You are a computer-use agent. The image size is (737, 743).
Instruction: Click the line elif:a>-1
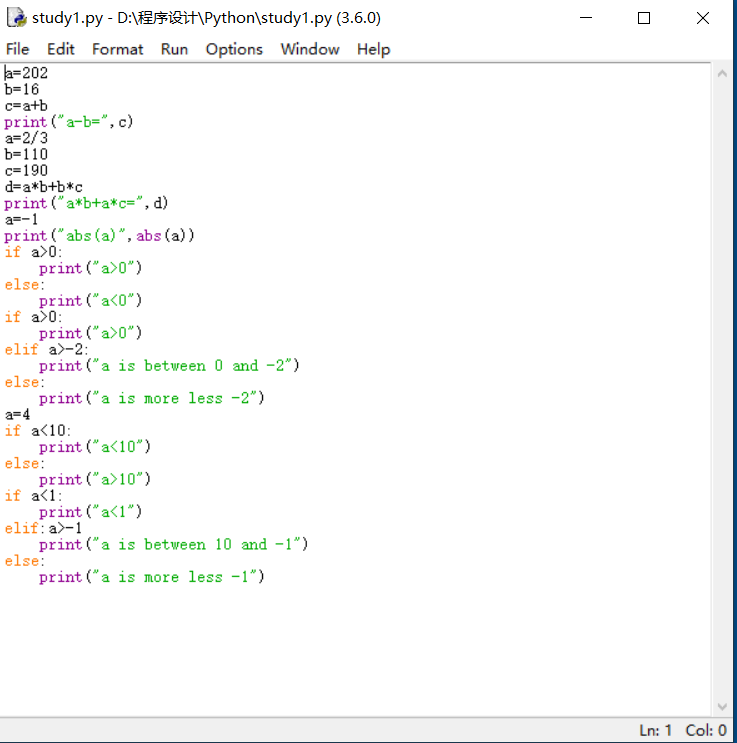(x=44, y=528)
